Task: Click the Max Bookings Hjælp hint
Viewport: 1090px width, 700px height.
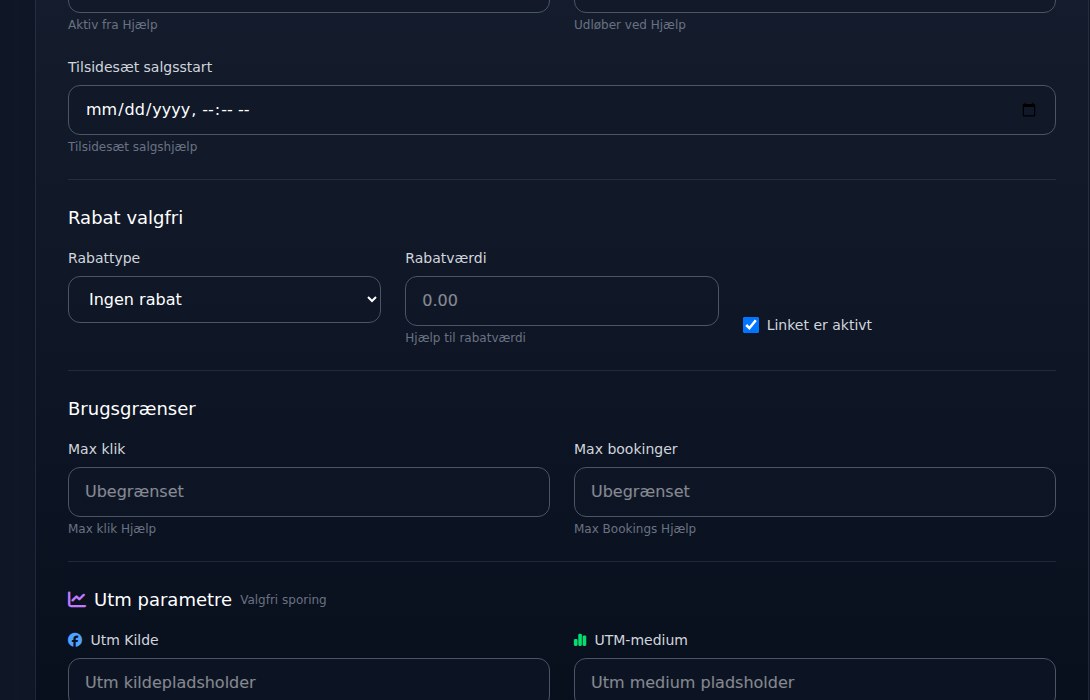Action: pyautogui.click(x=635, y=529)
